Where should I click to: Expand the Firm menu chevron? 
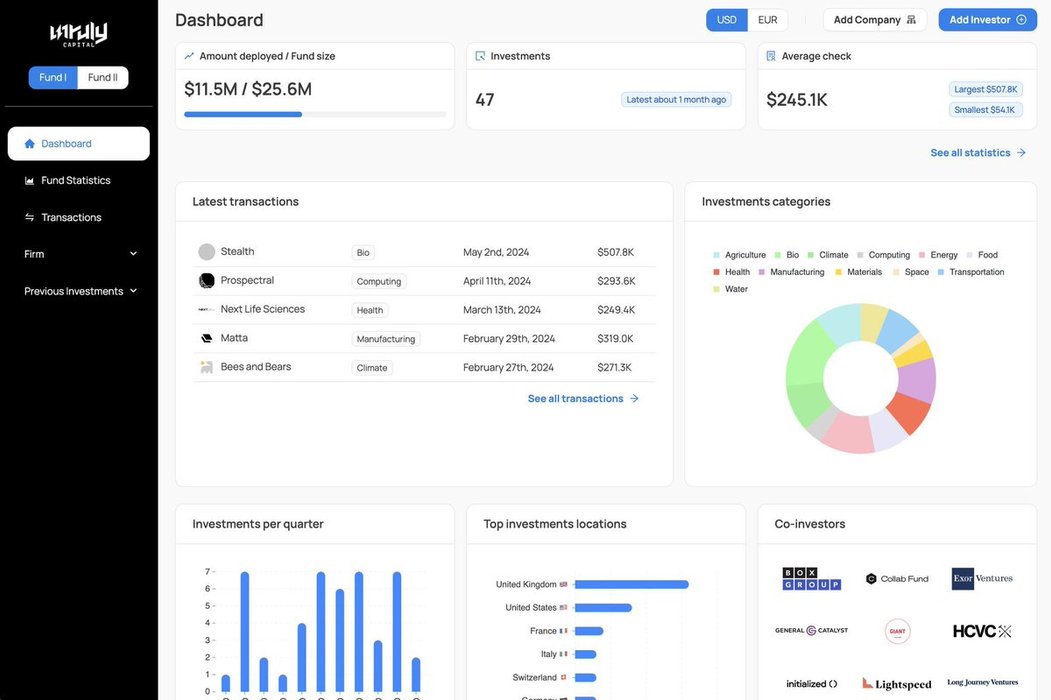[133, 254]
